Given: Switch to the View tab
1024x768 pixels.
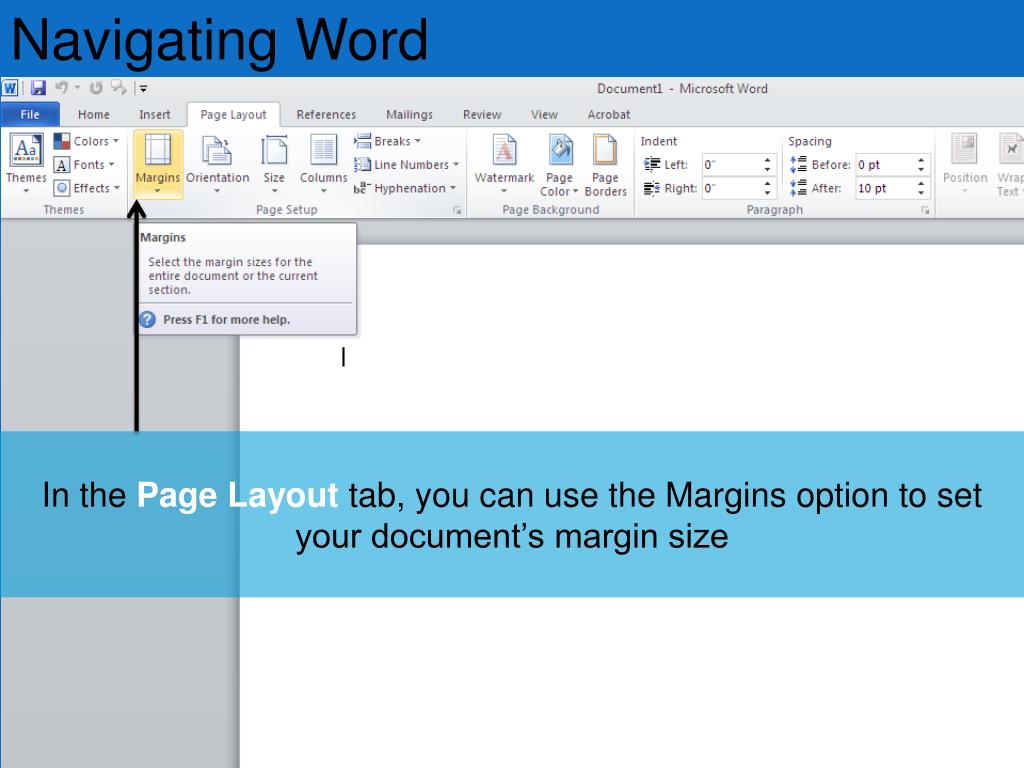Looking at the screenshot, I should (x=544, y=114).
